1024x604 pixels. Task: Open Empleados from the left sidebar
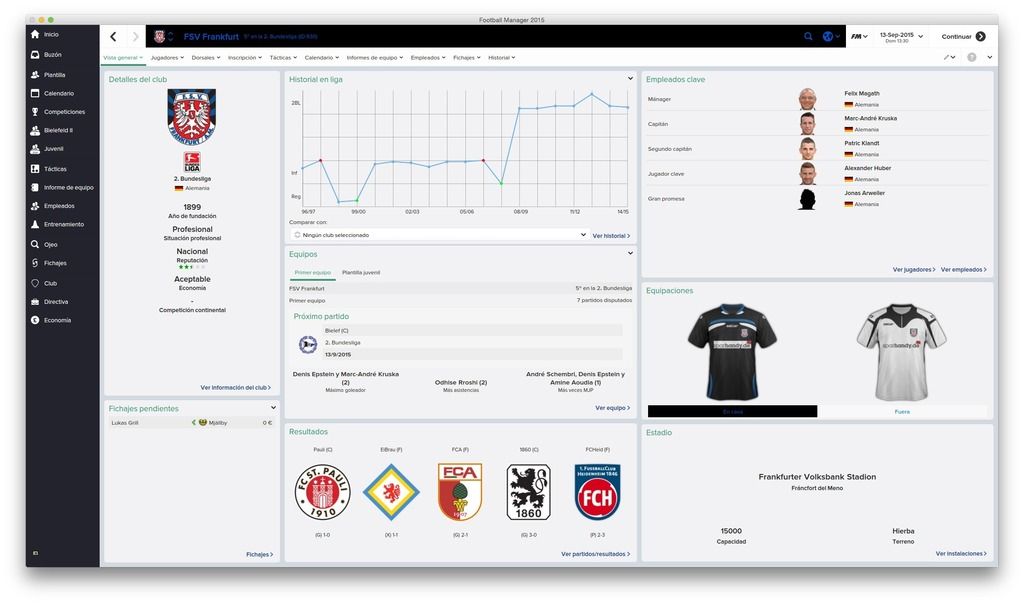(53, 206)
